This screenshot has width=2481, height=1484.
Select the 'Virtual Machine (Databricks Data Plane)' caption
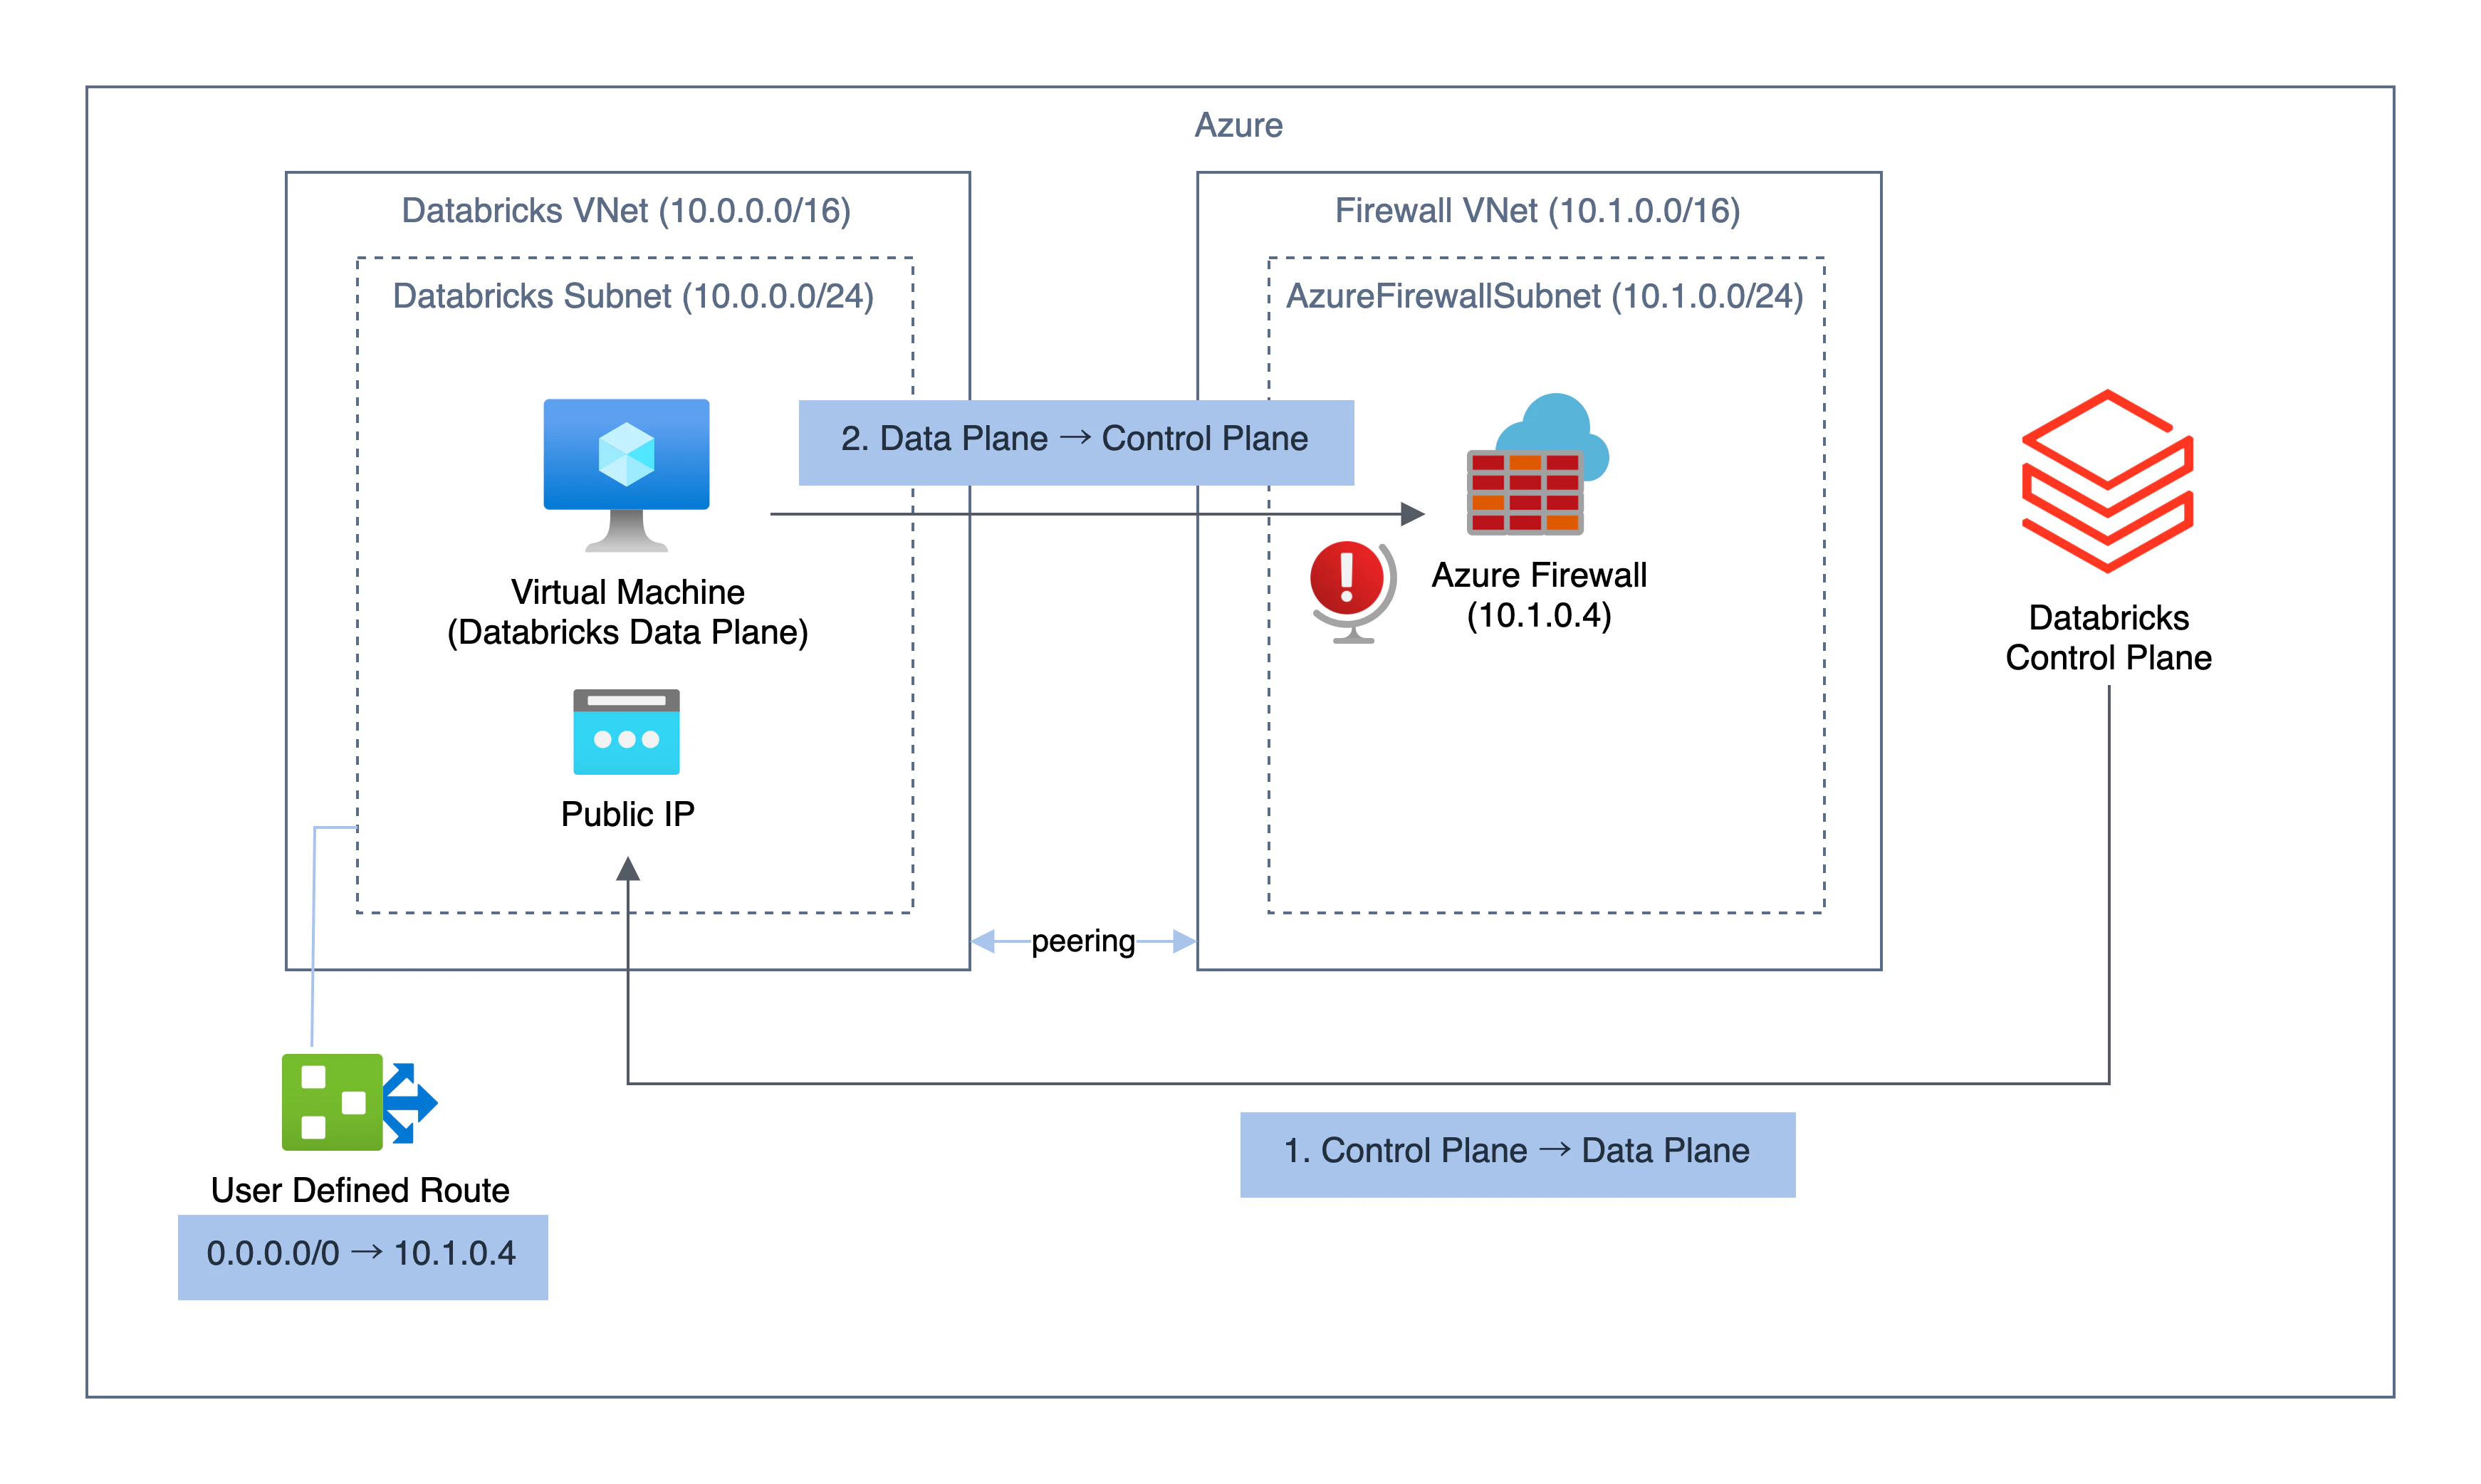(628, 612)
